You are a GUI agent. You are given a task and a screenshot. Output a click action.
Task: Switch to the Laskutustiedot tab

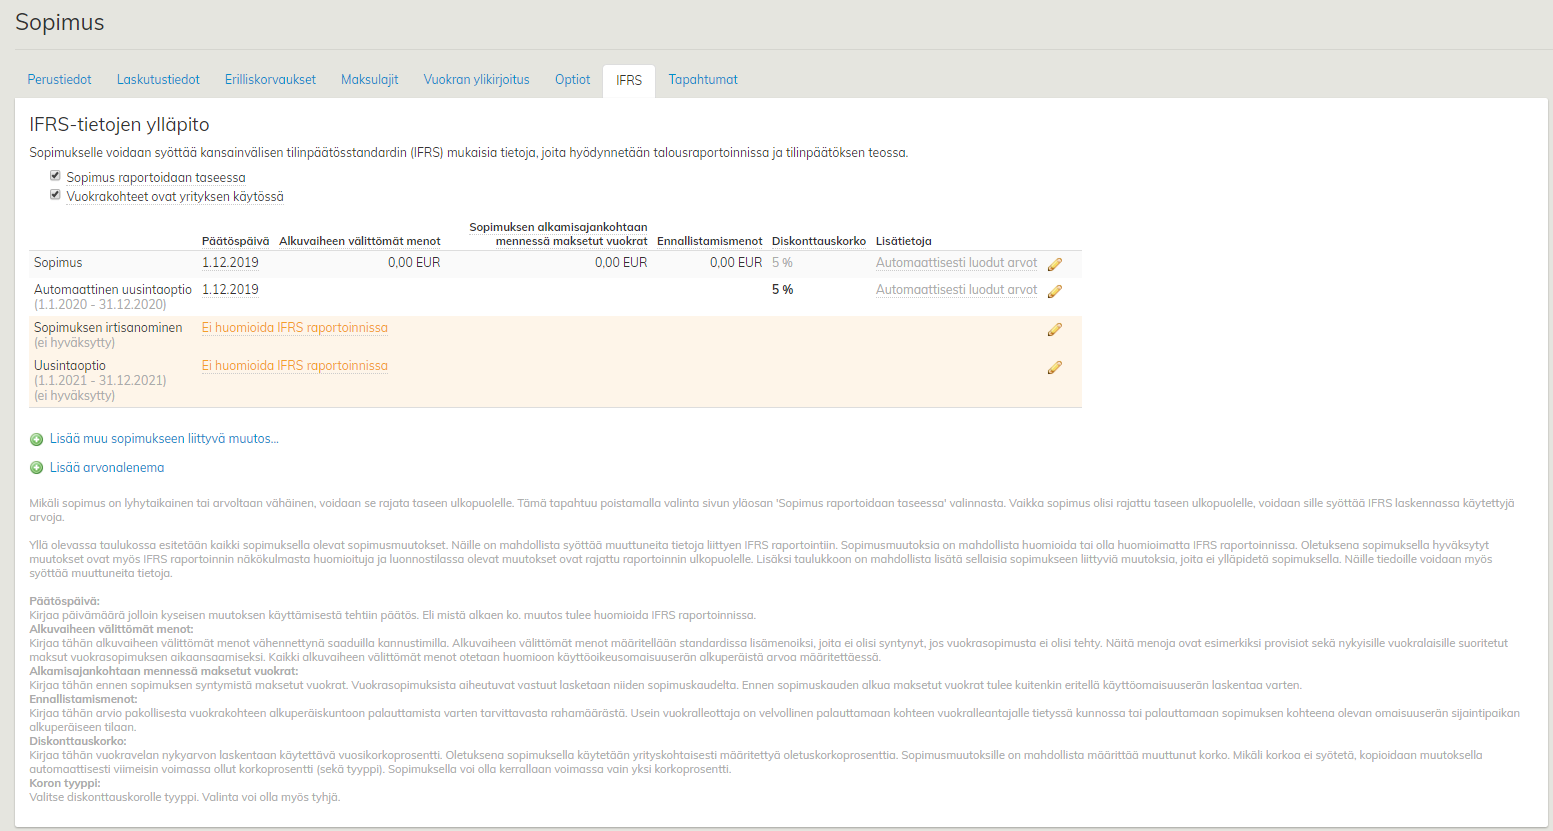pos(158,80)
